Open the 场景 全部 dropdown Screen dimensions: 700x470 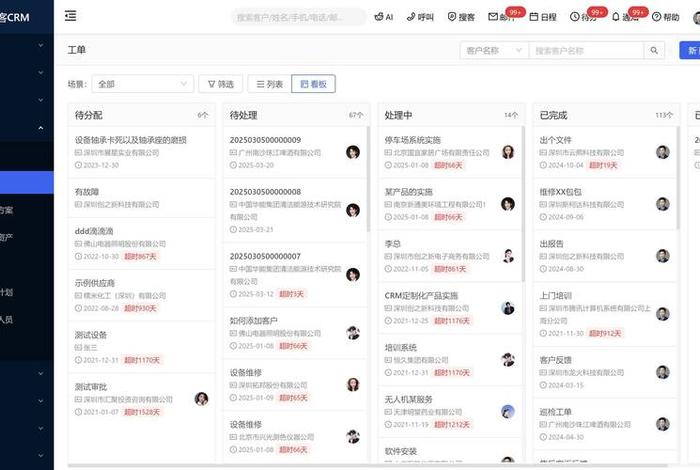pyautogui.click(x=142, y=84)
